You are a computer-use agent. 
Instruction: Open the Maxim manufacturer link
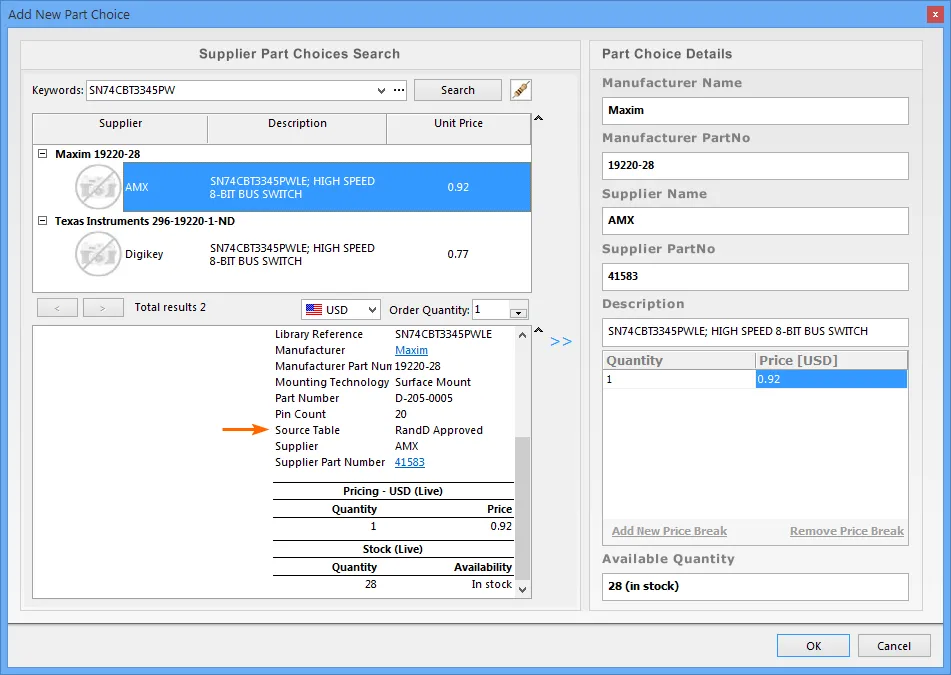(x=411, y=350)
